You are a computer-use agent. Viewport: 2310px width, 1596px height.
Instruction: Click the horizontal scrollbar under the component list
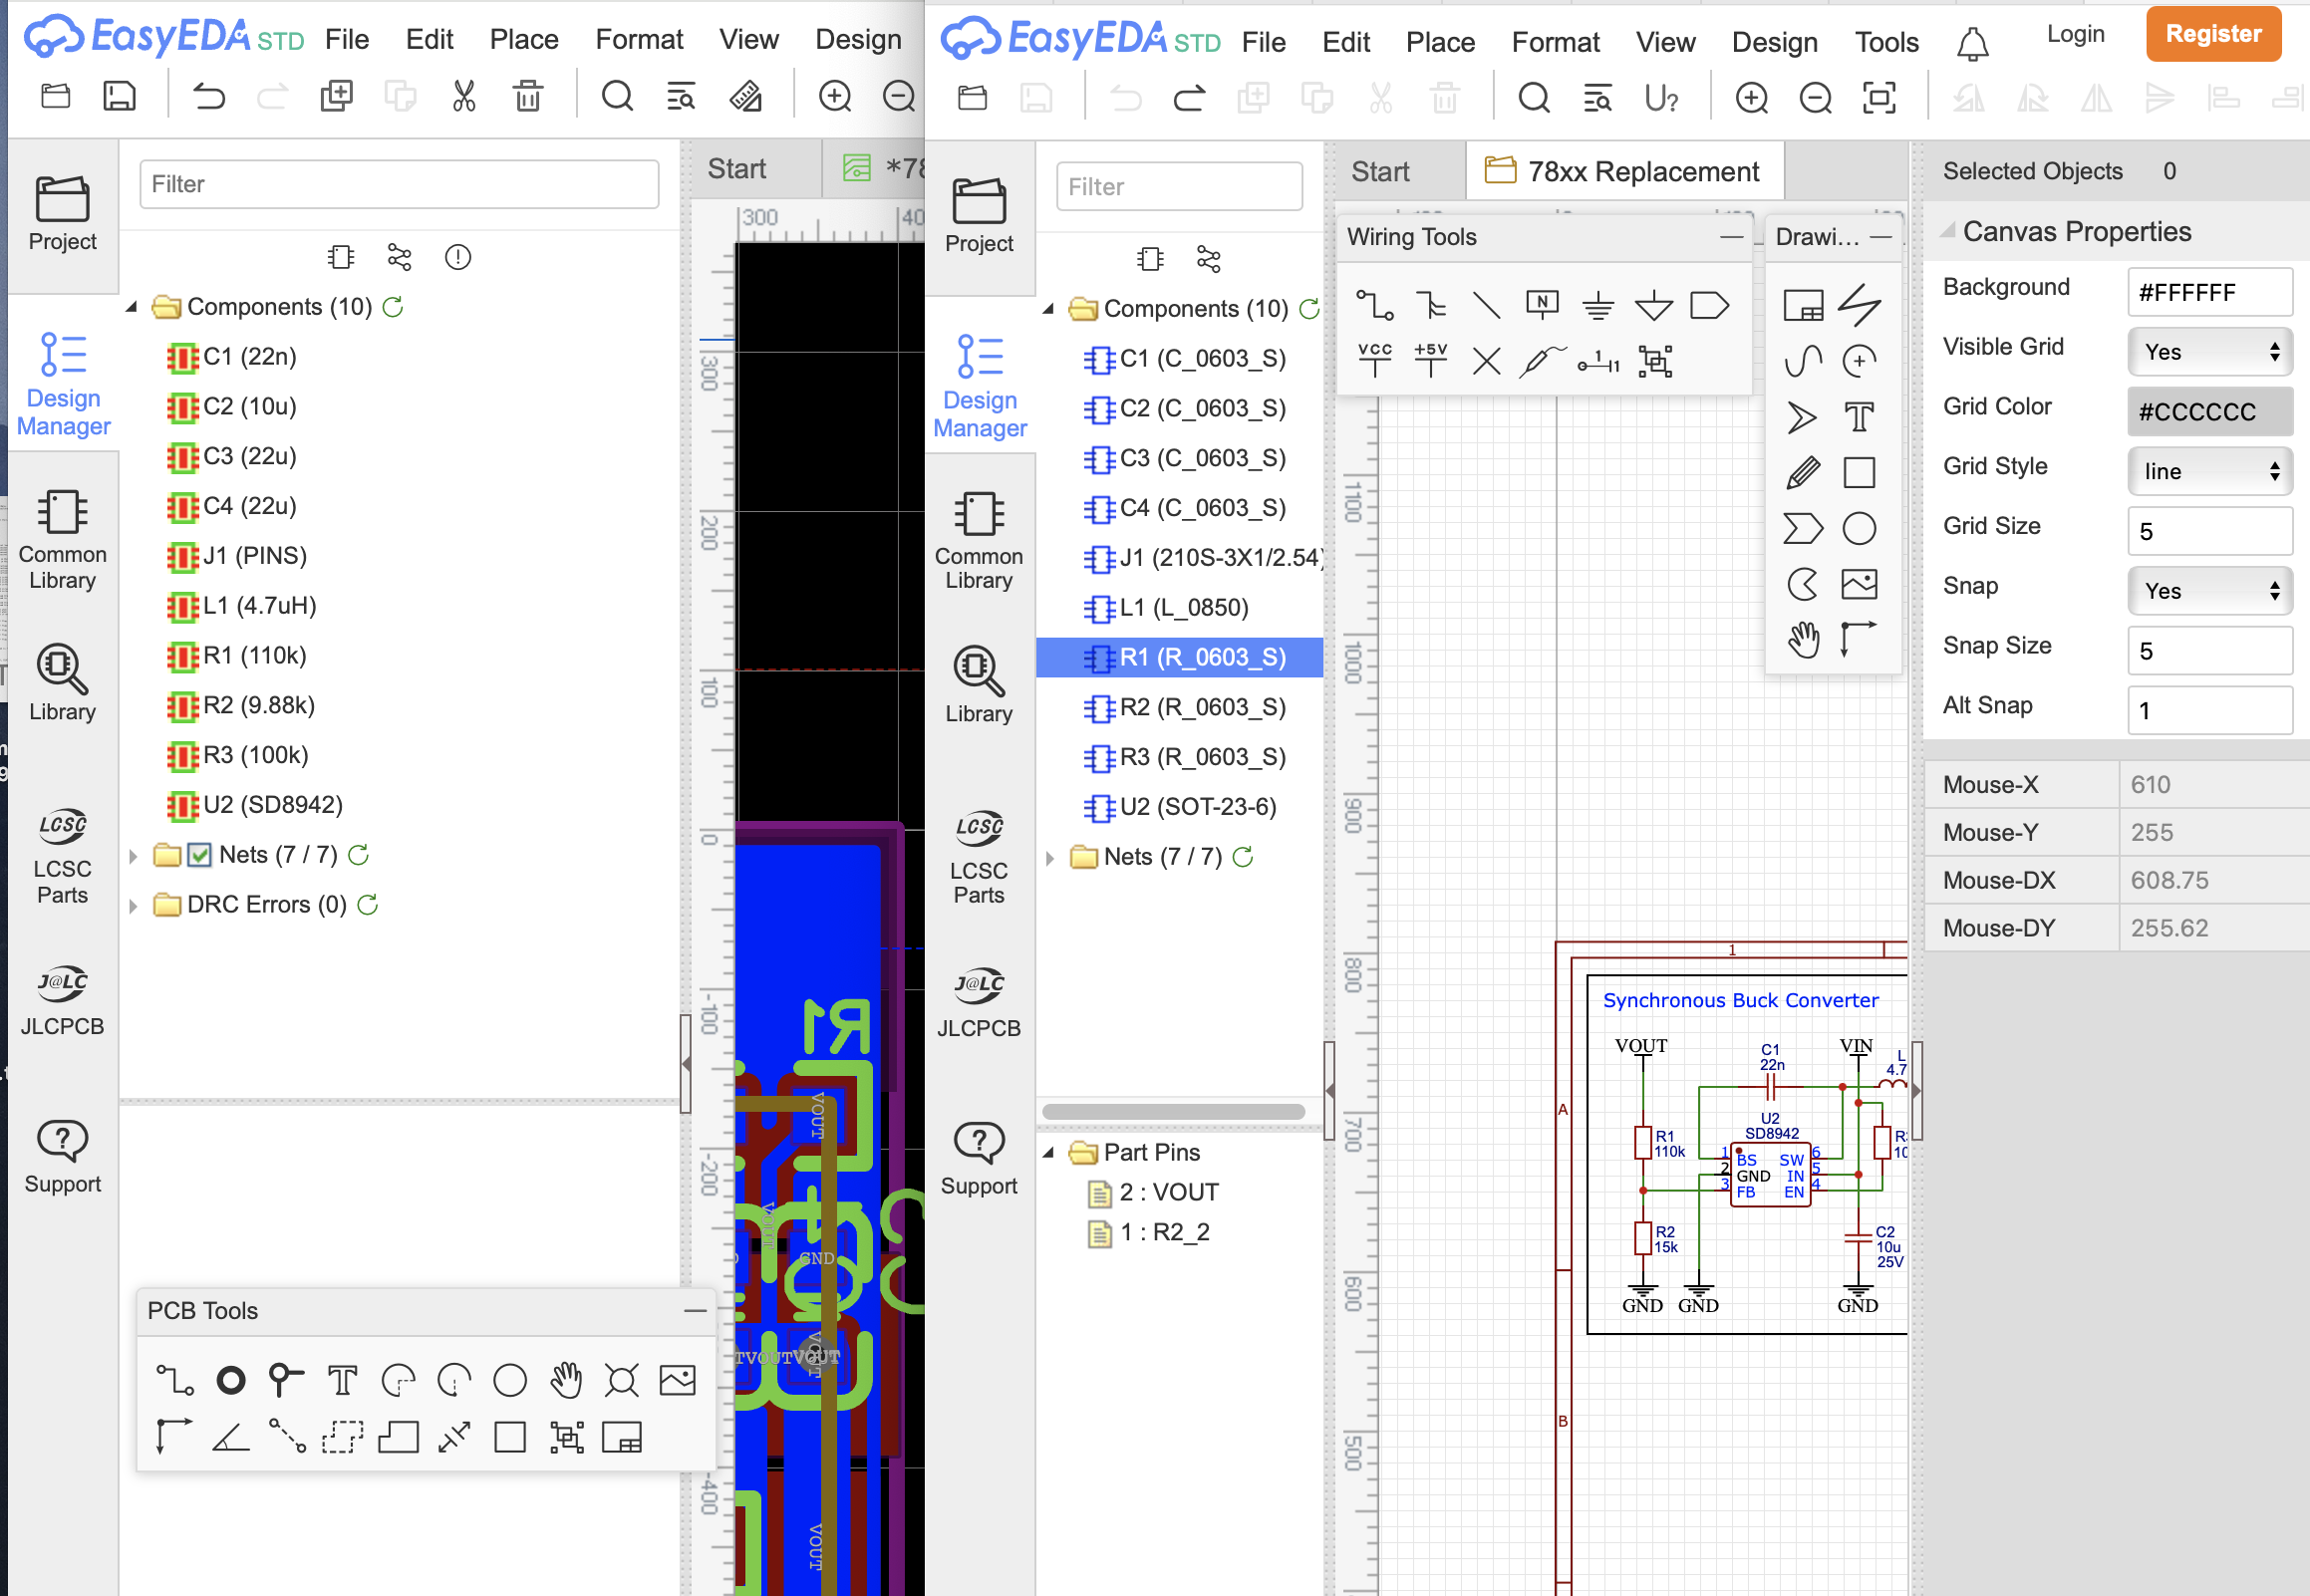[1173, 1112]
